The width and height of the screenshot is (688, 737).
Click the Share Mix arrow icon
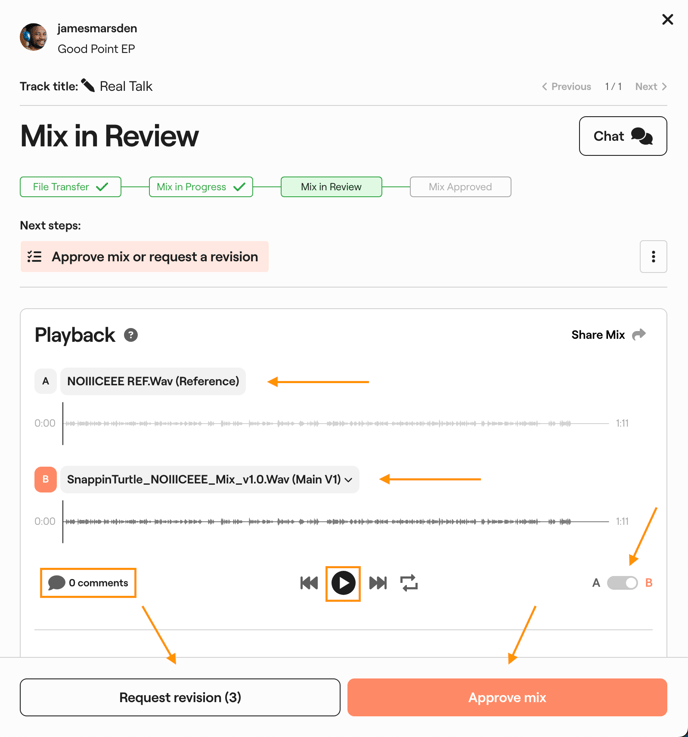(x=639, y=334)
